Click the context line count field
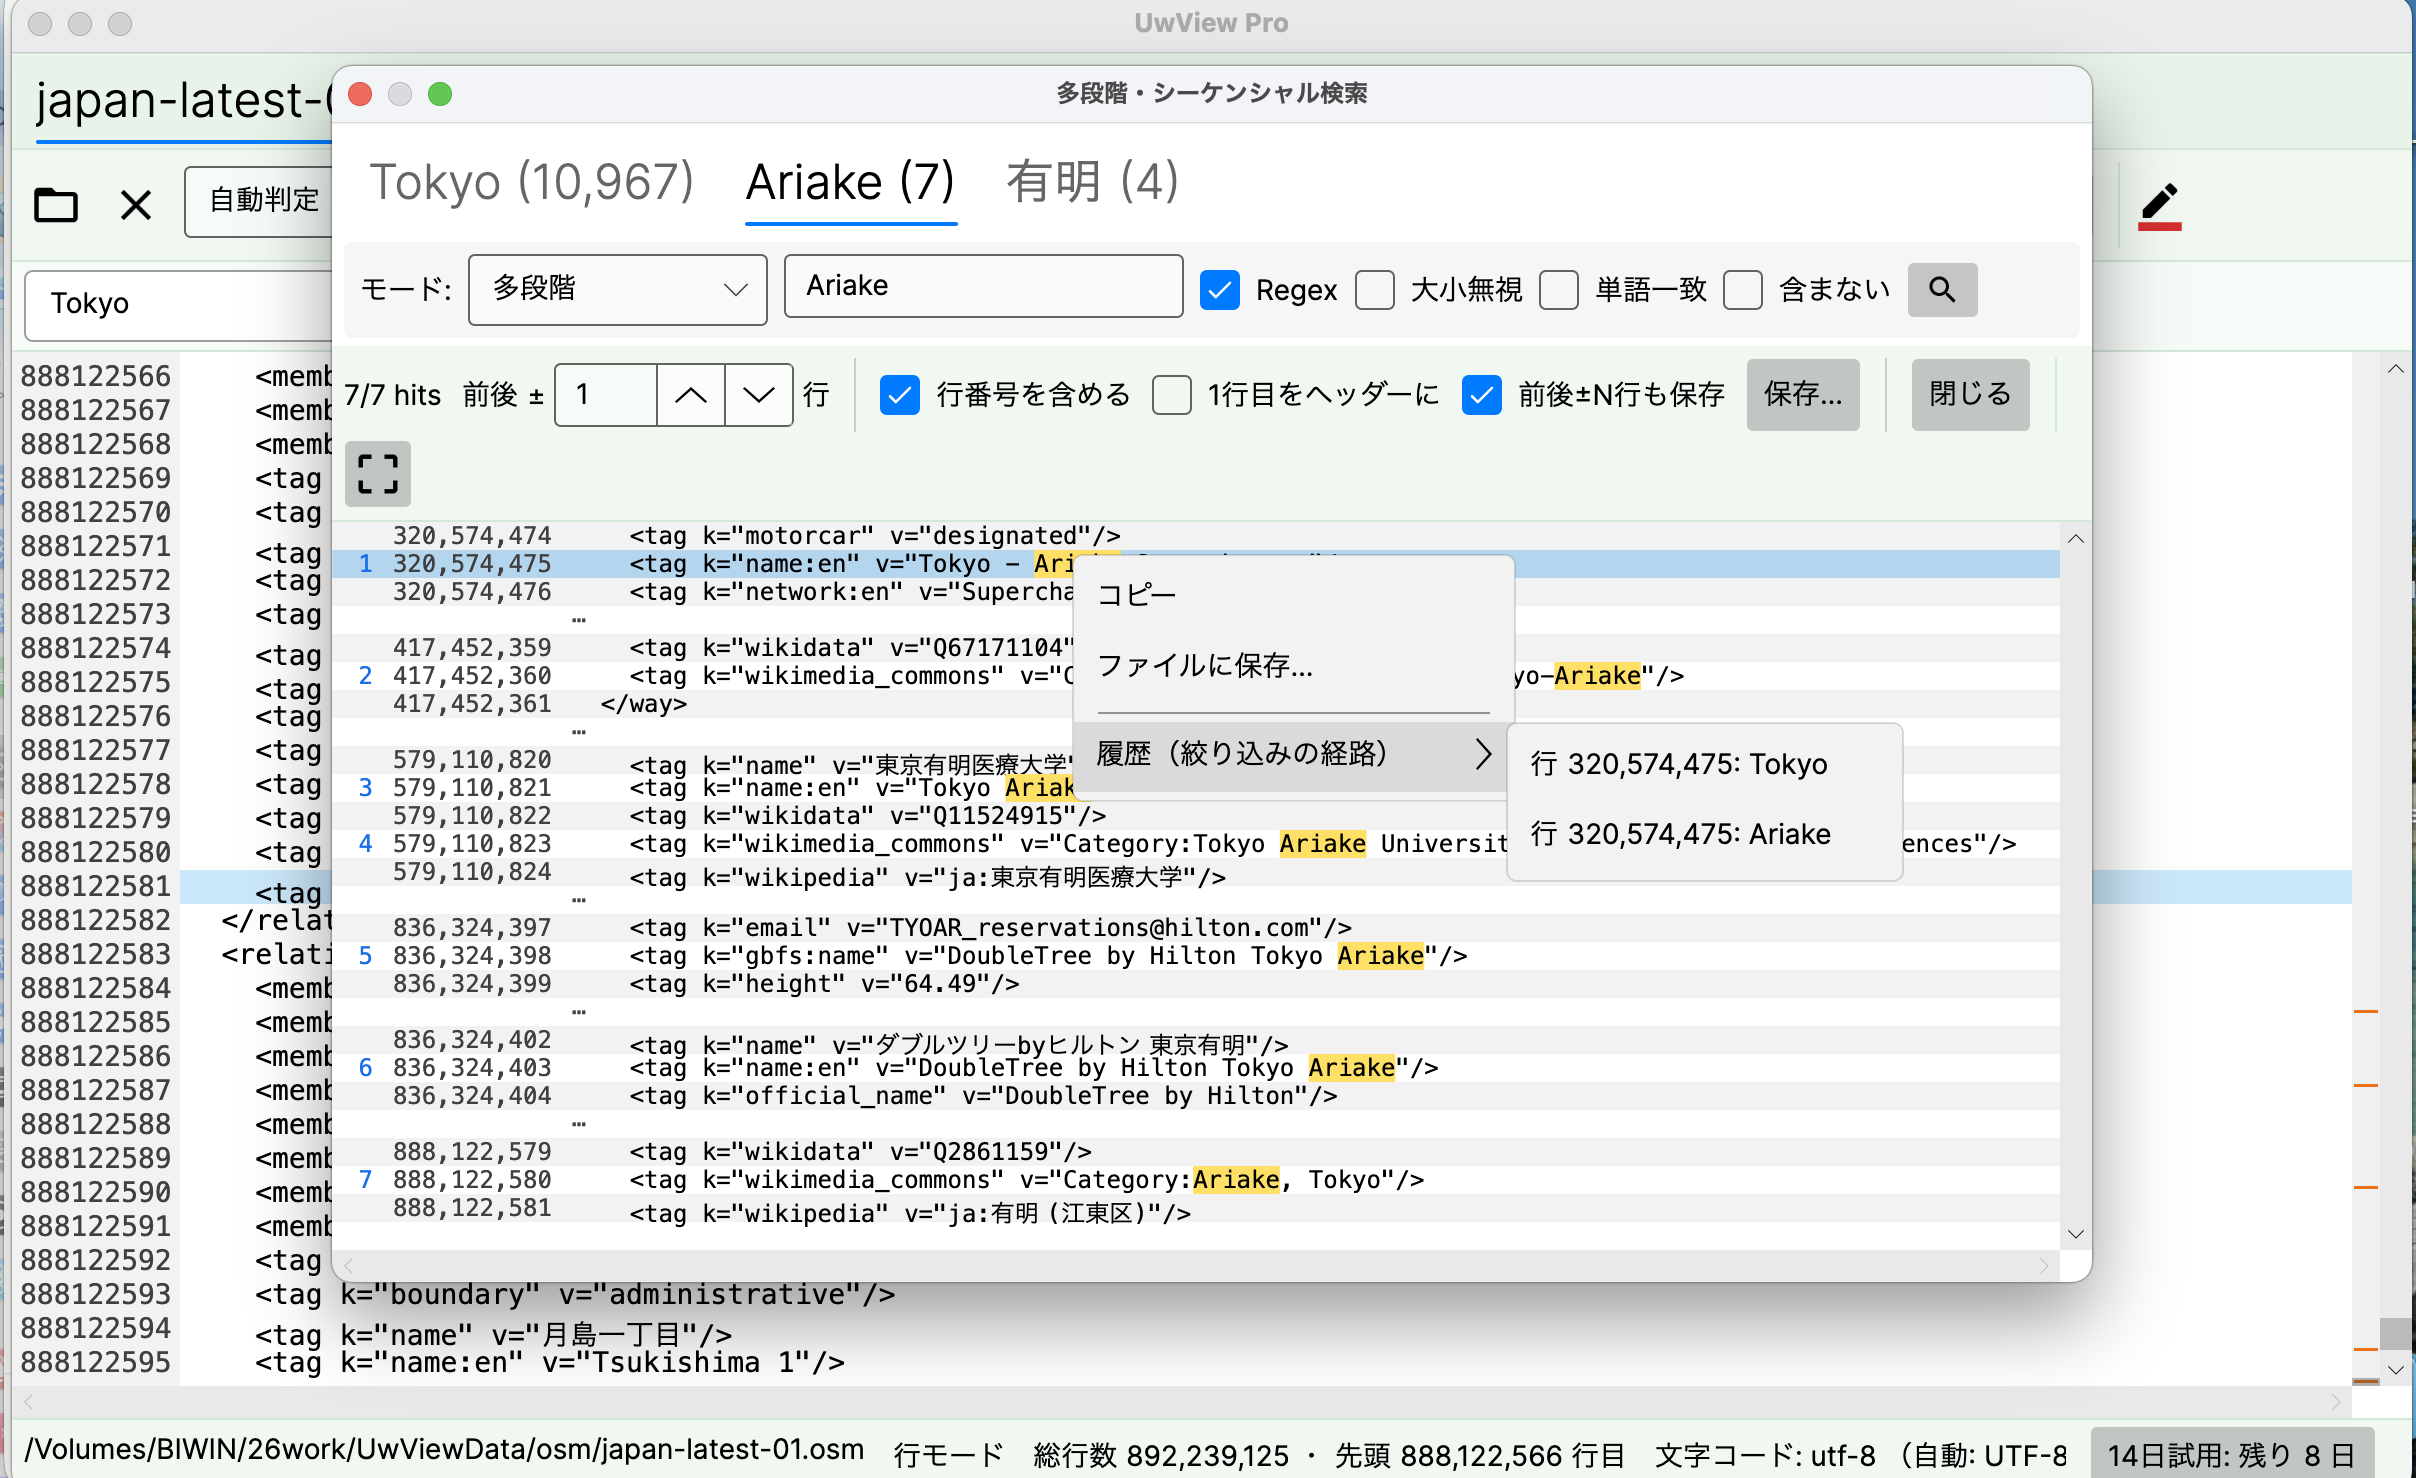Image resolution: width=2416 pixels, height=1478 pixels. pos(606,395)
